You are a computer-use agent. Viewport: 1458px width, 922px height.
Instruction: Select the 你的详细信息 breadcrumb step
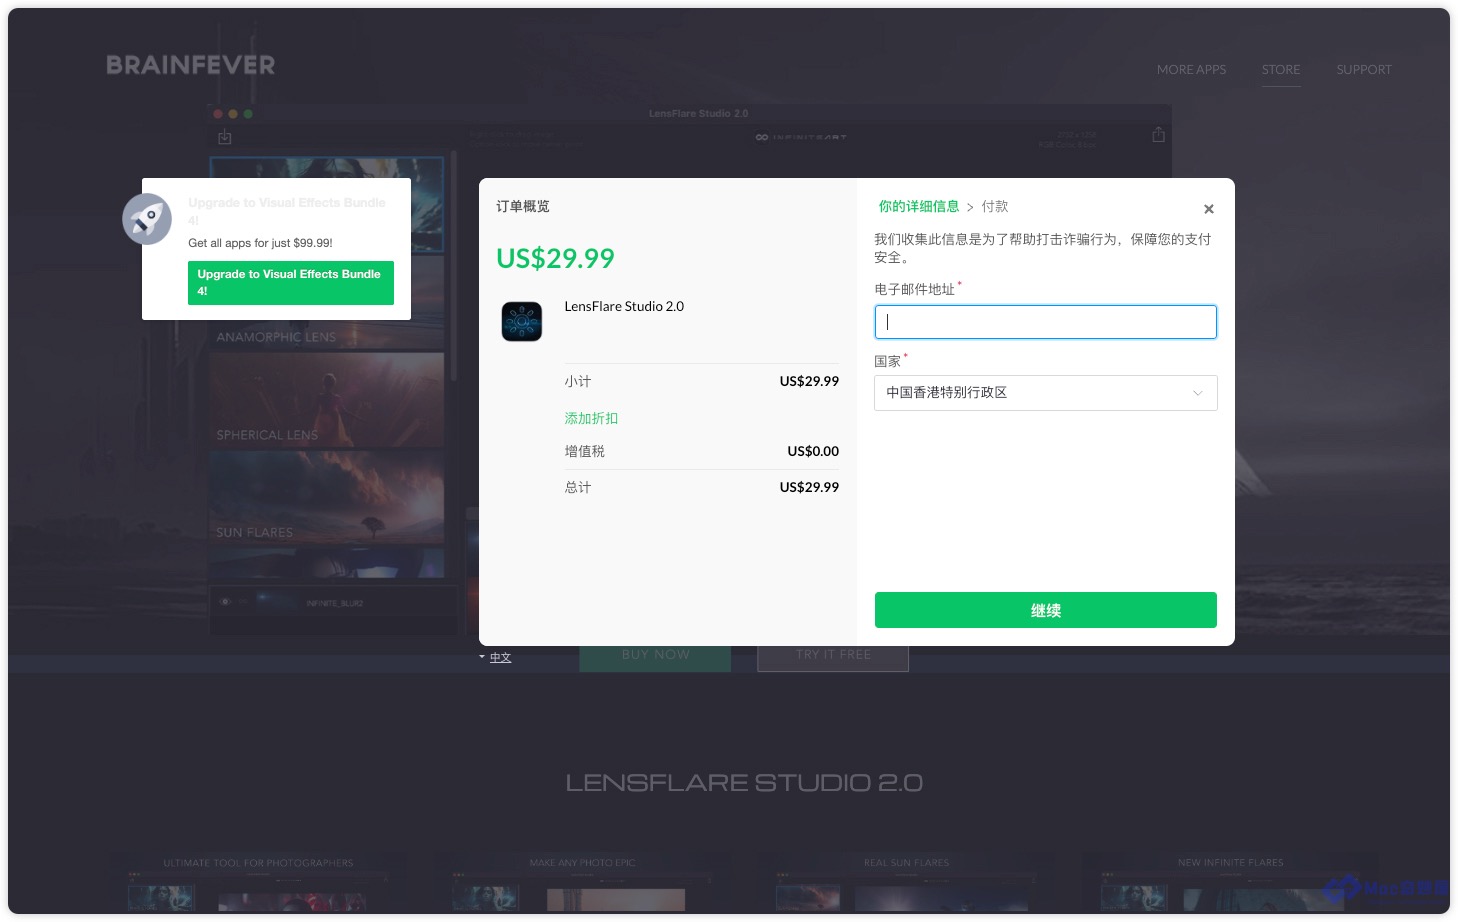tap(918, 206)
